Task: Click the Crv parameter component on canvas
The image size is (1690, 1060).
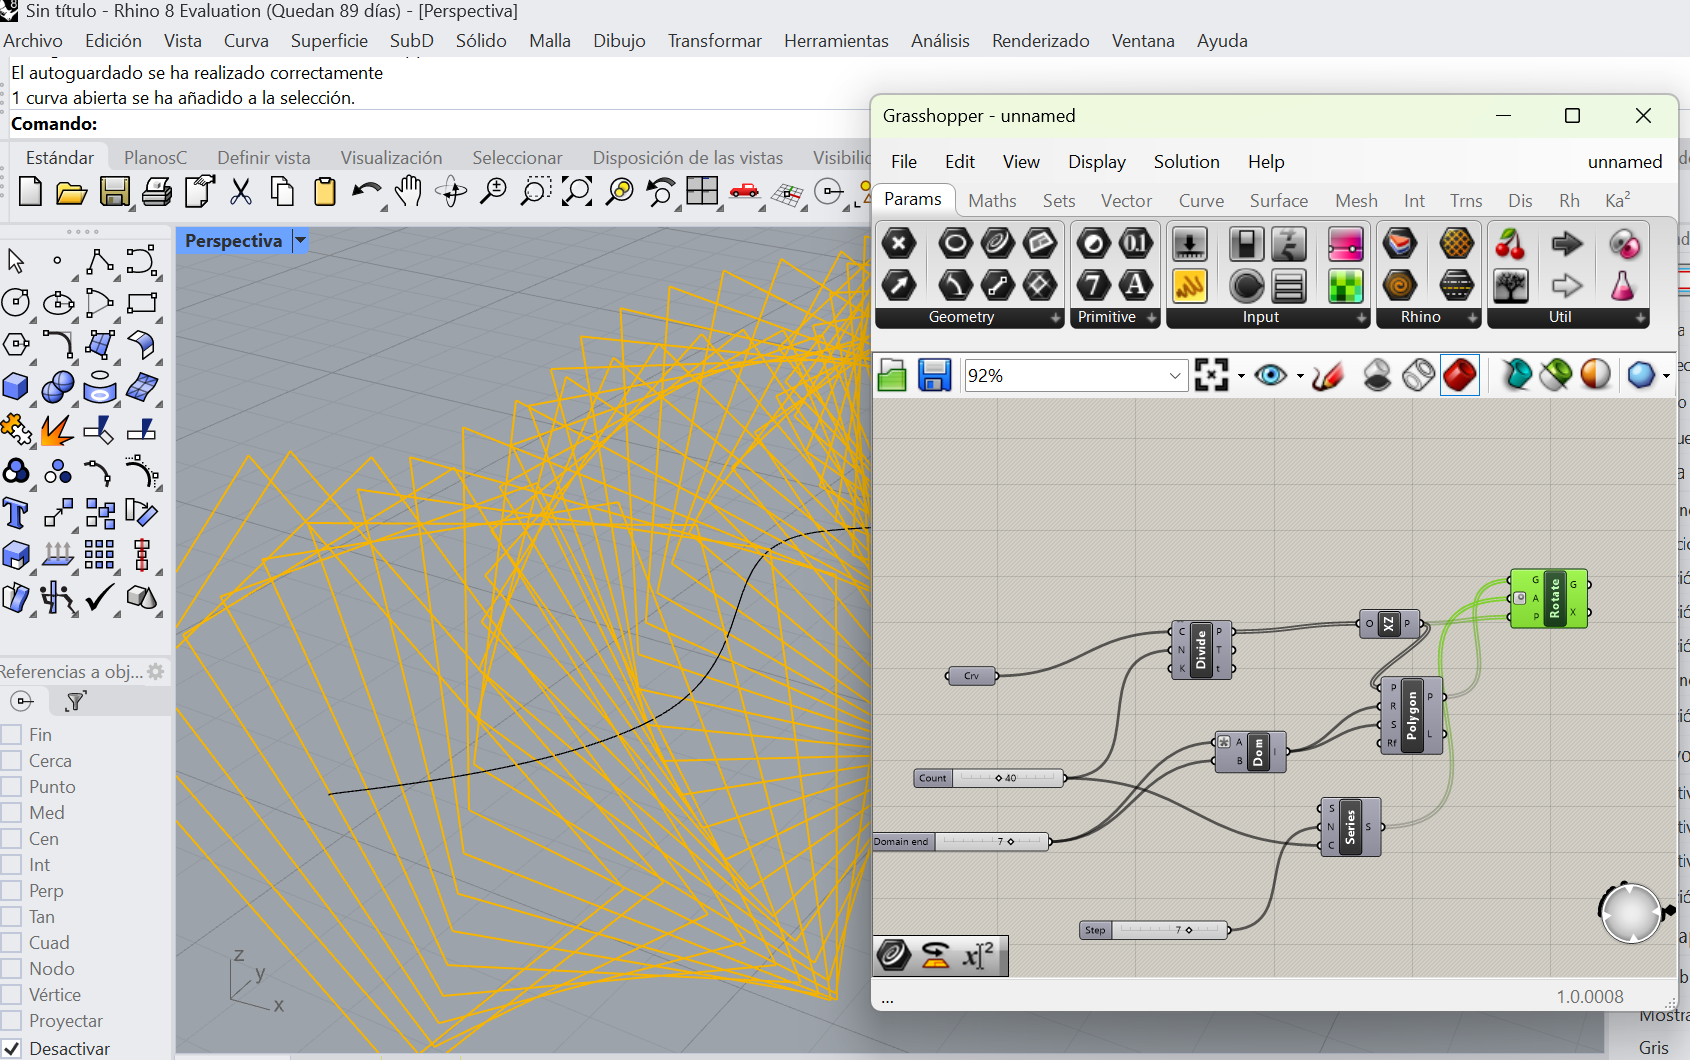Action: pos(972,676)
